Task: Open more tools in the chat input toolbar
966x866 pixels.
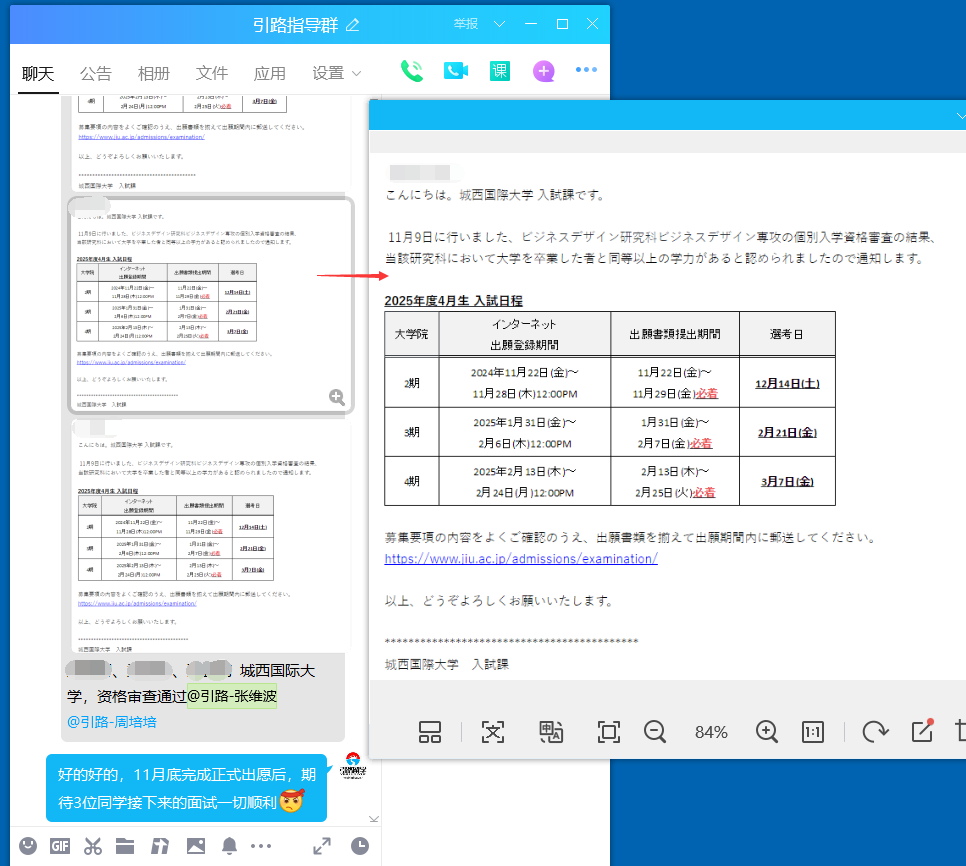Action: point(261,846)
